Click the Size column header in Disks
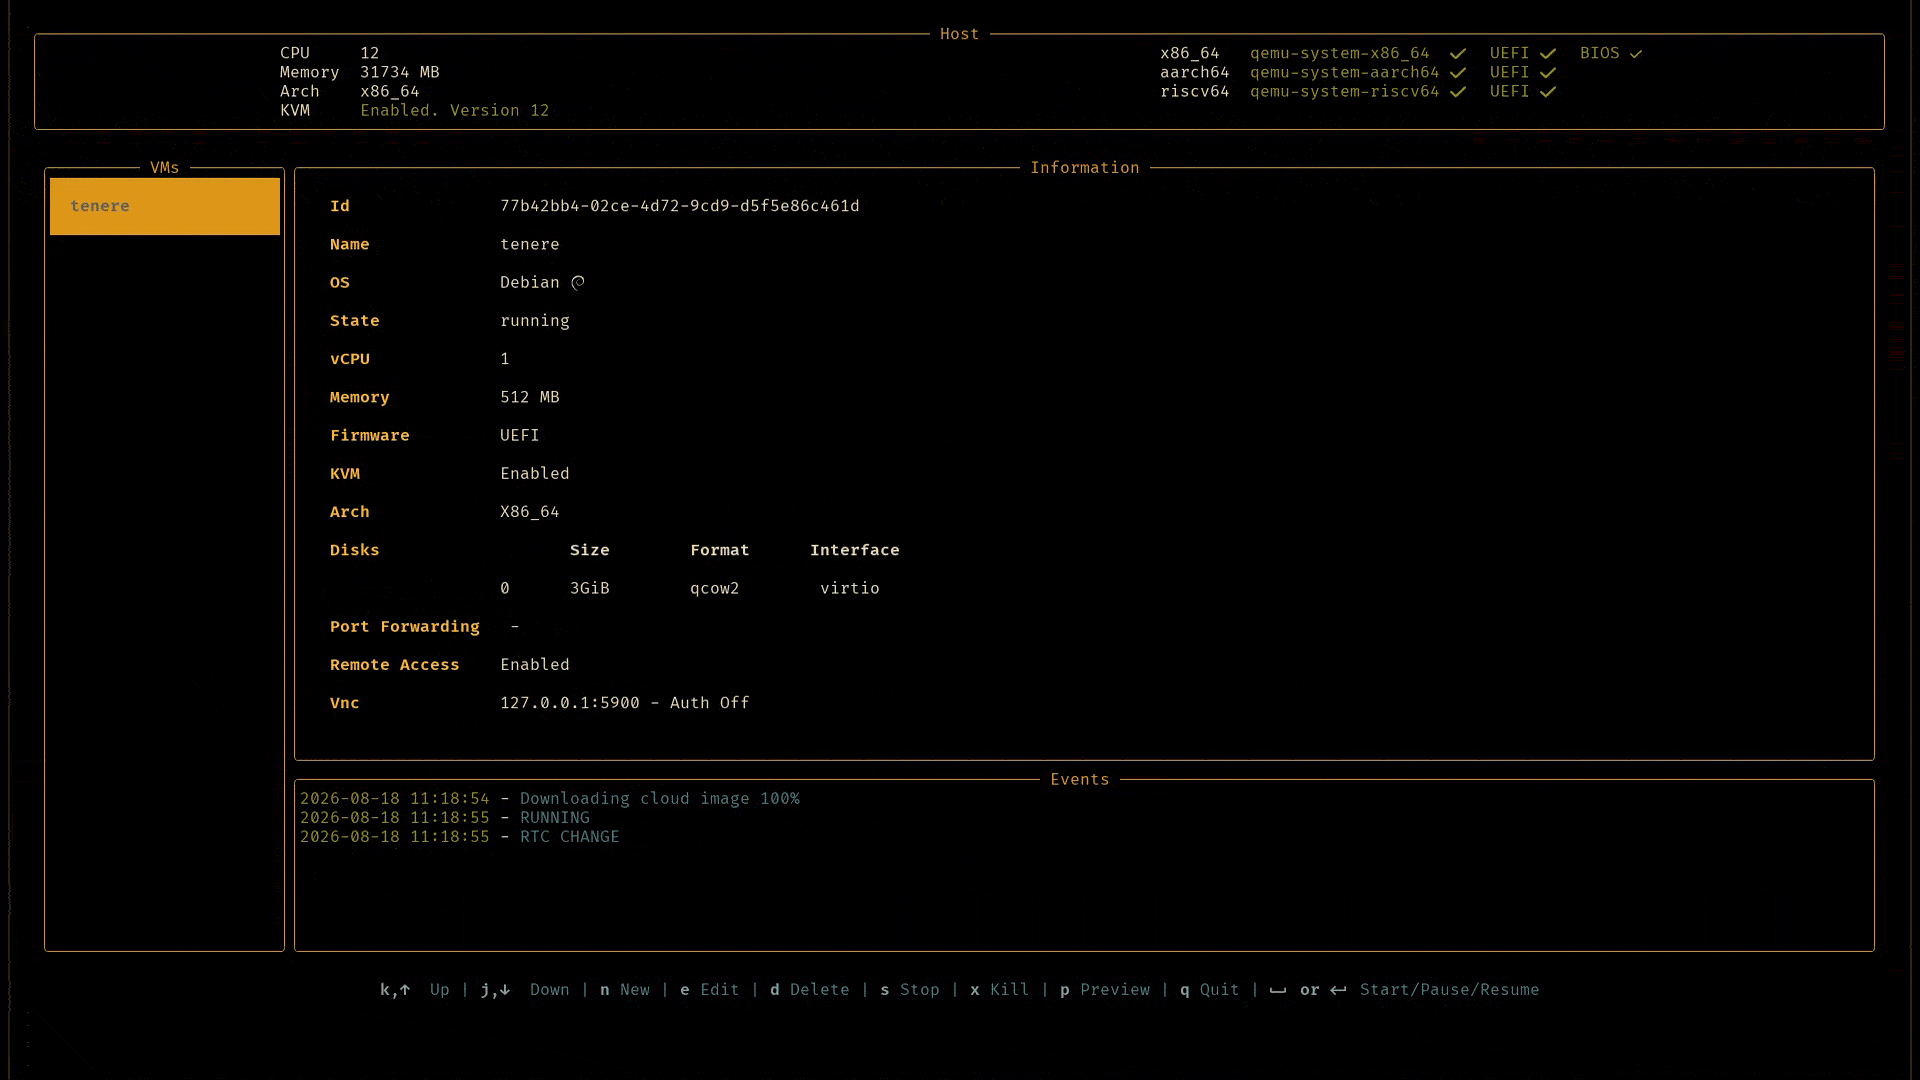The image size is (1920, 1080). [590, 550]
